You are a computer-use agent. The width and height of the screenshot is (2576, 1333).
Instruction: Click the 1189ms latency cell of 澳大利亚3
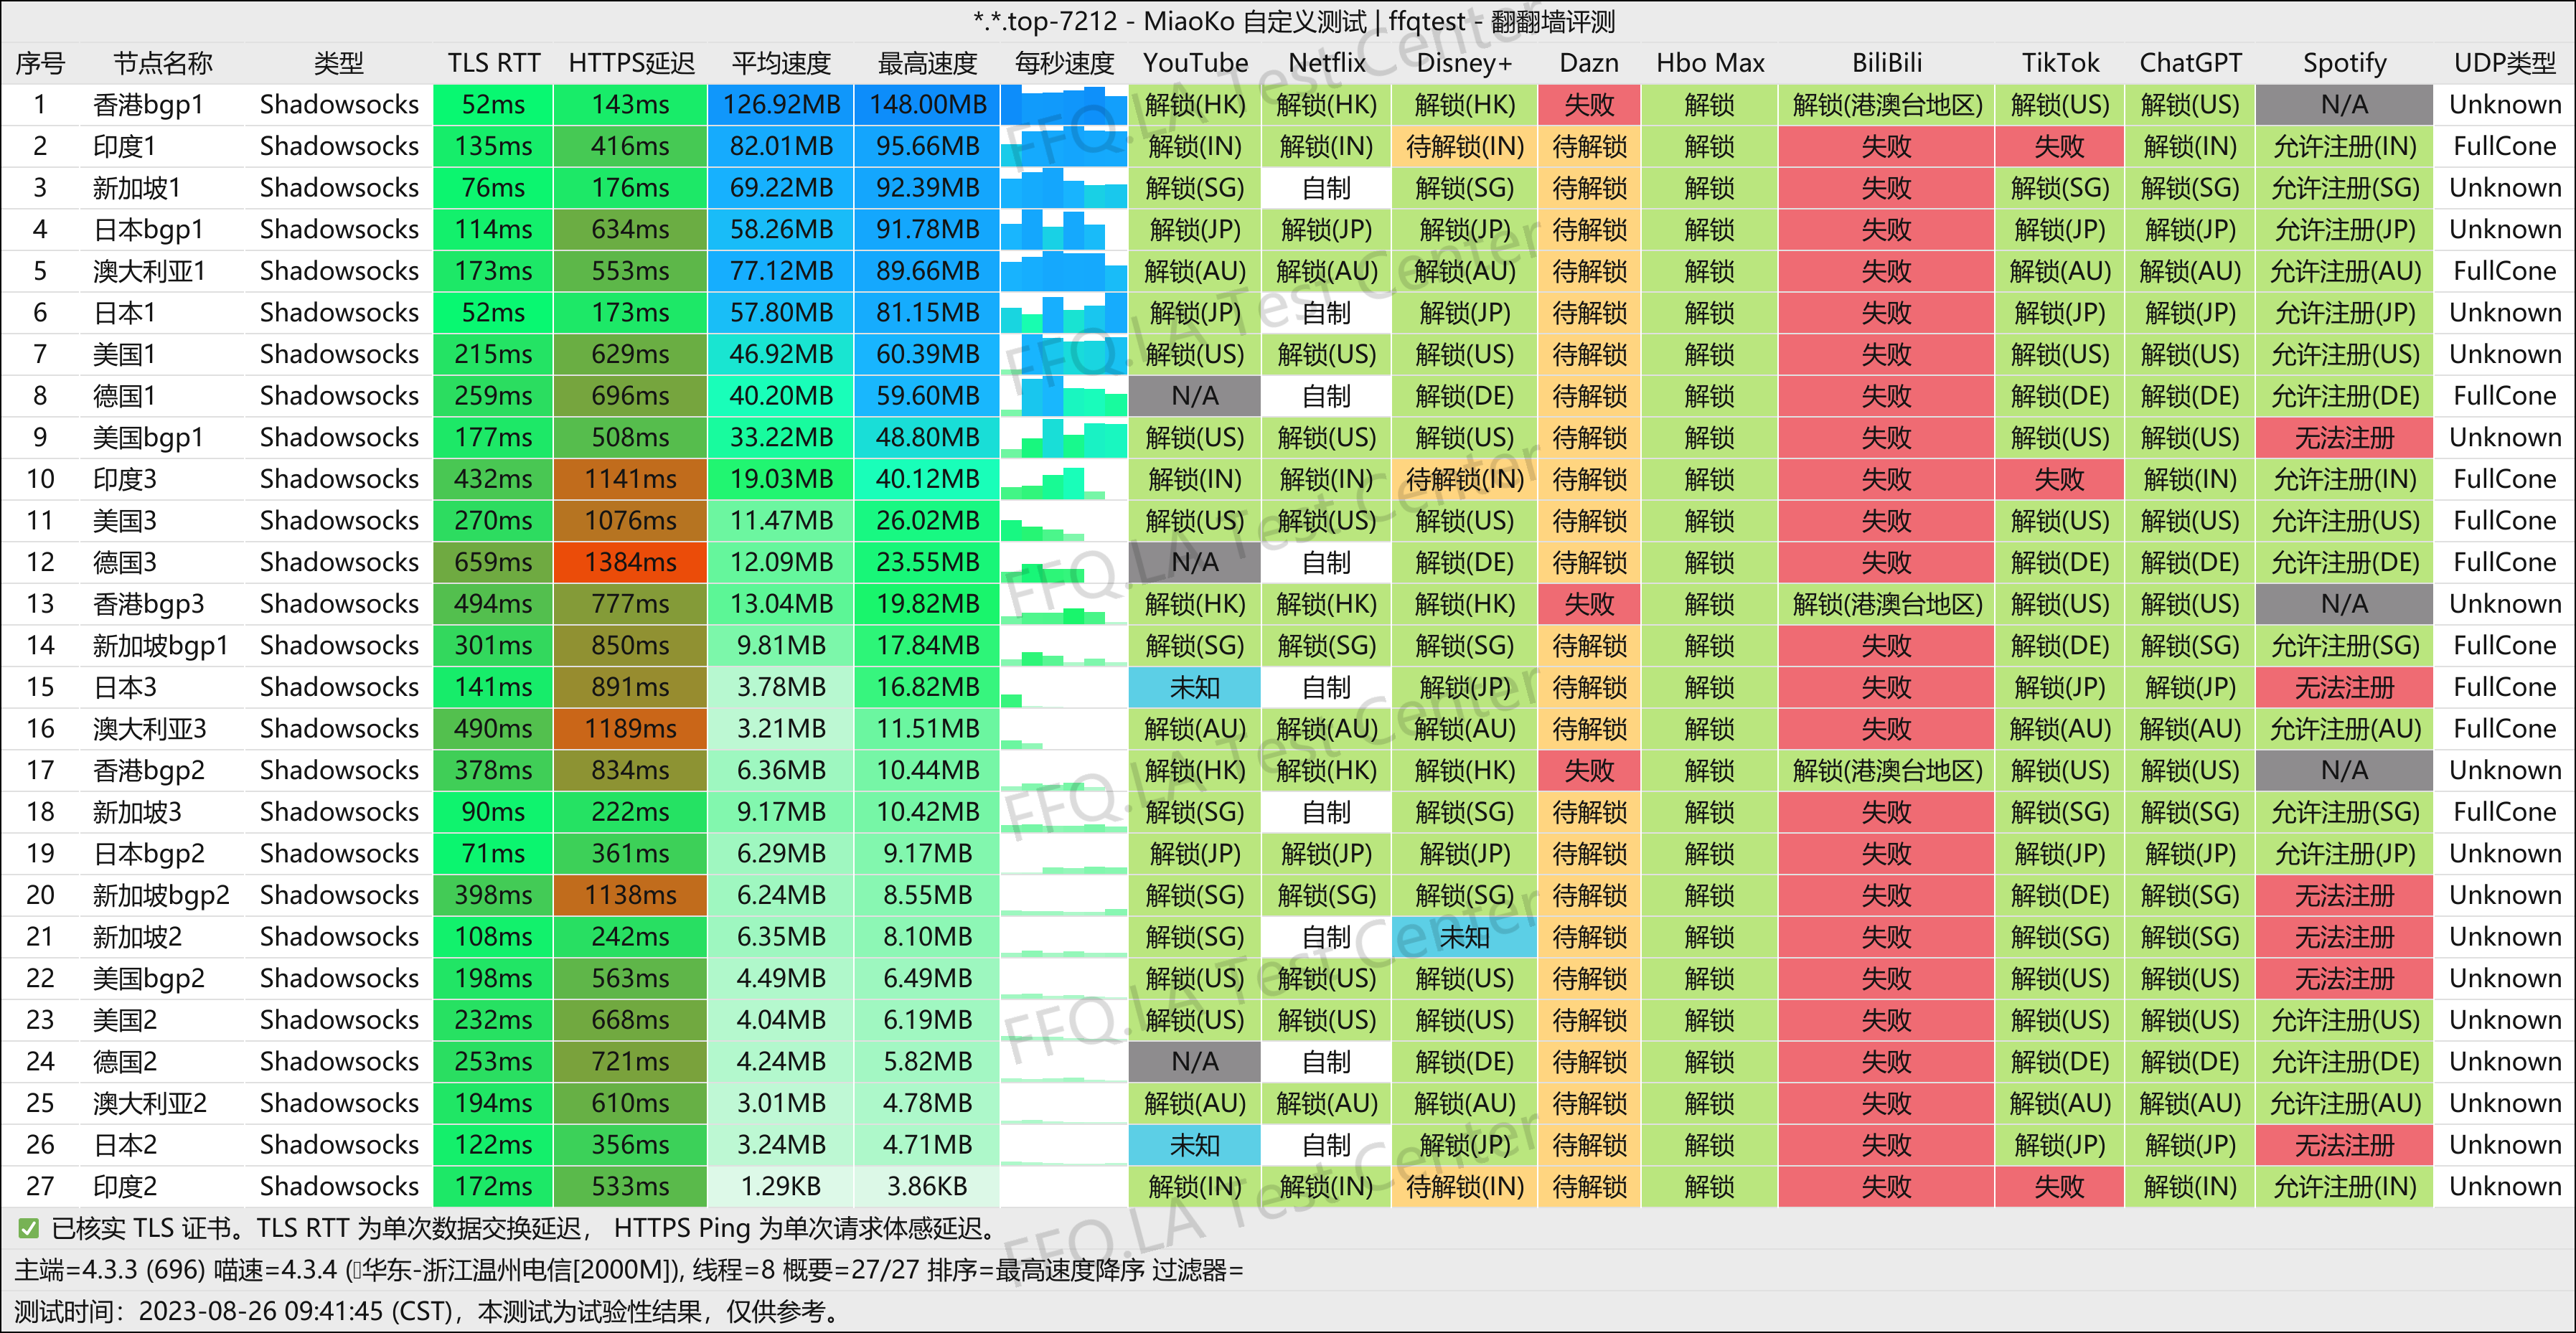click(x=631, y=729)
